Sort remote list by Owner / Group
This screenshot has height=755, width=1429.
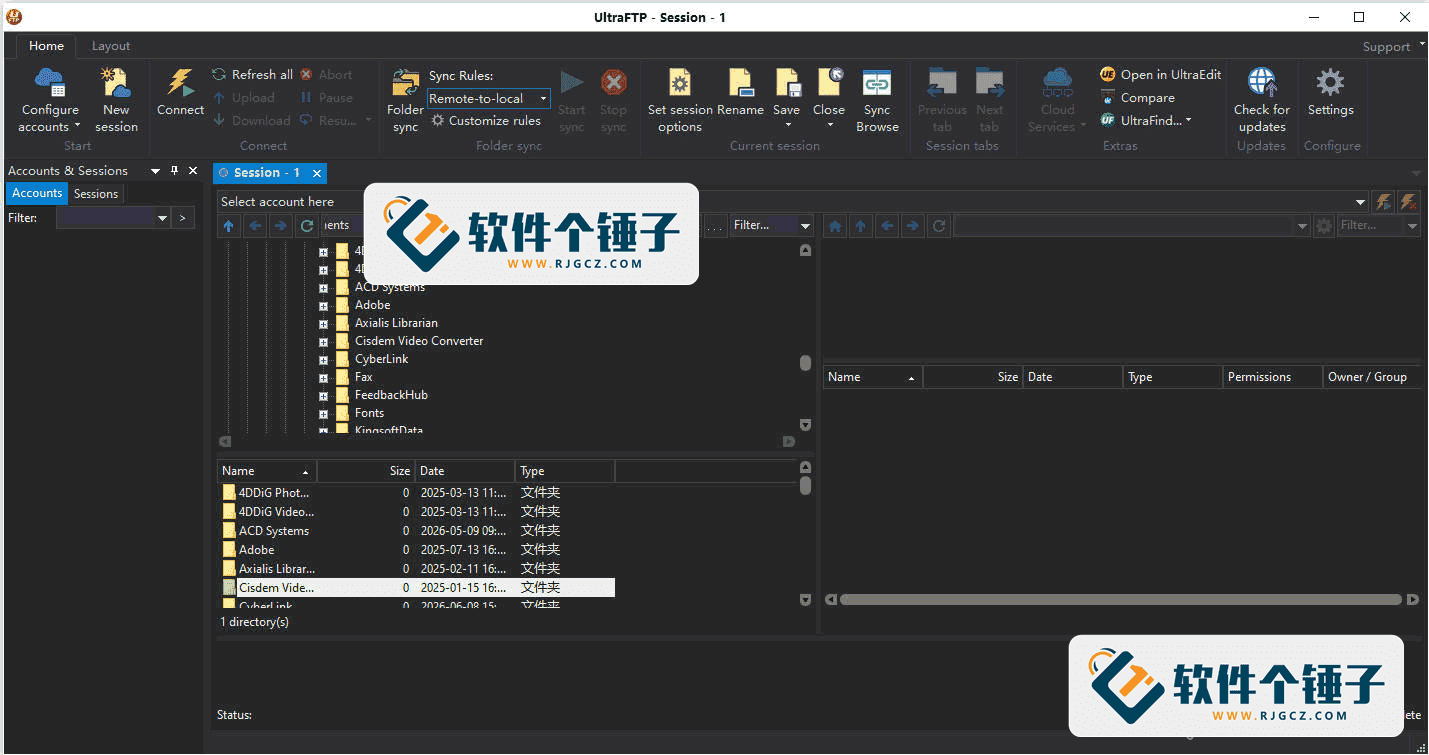click(1371, 377)
